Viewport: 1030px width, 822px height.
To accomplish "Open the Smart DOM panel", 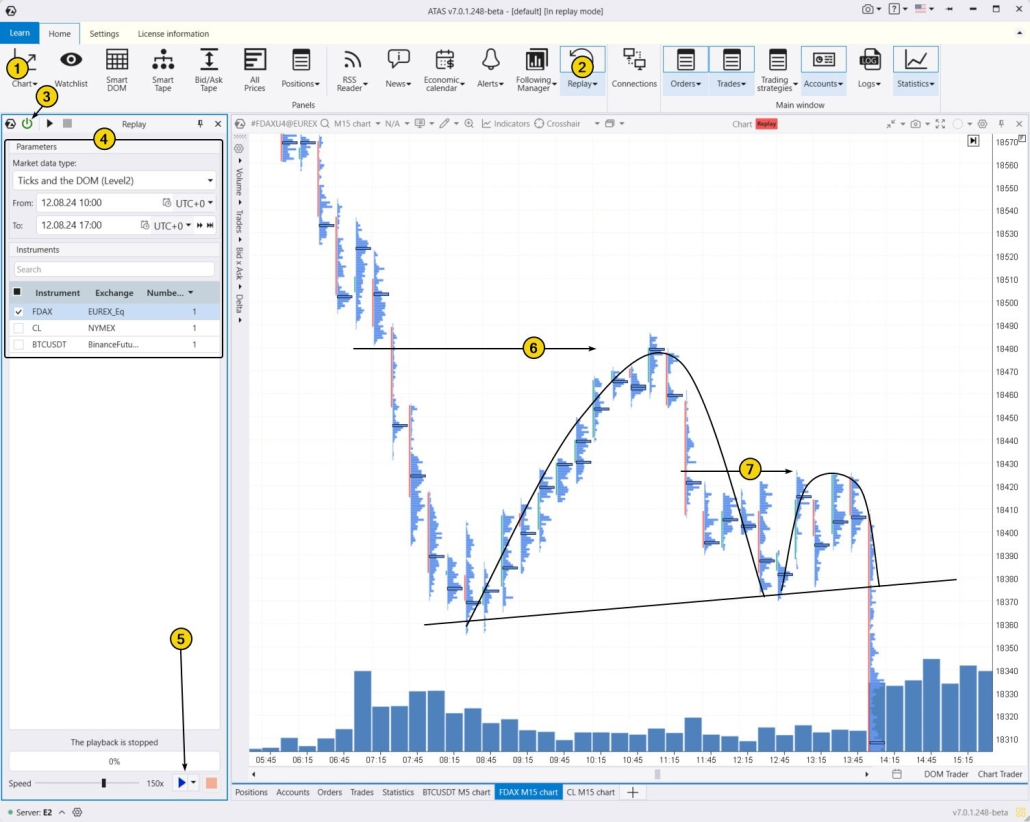I will click(x=116, y=68).
